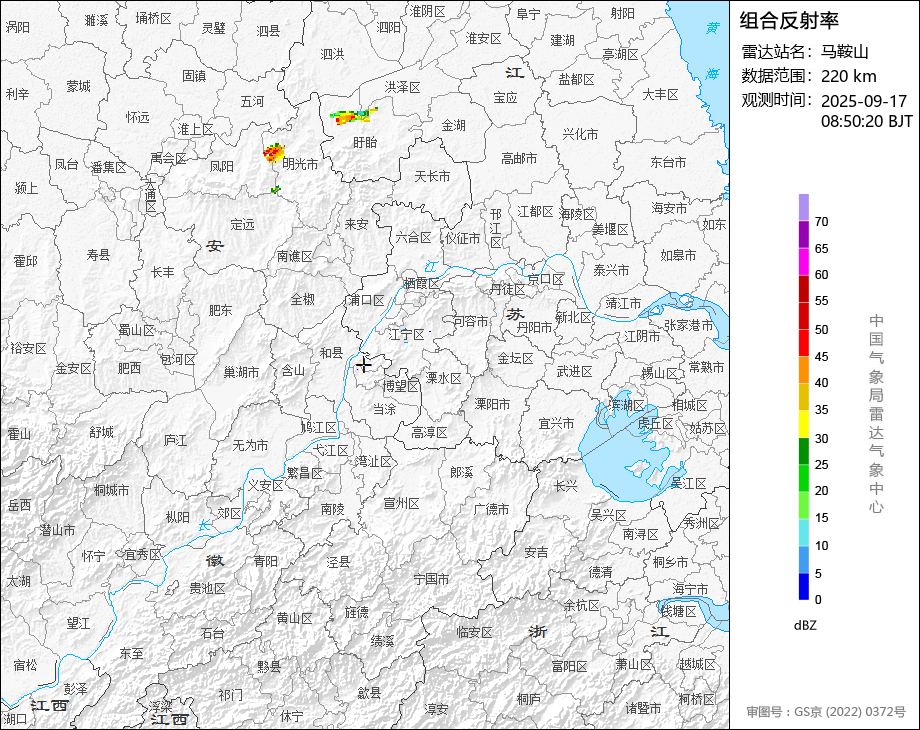This screenshot has height=730, width=920.
Task: Click the 黄山区 map label
Action: [295, 618]
